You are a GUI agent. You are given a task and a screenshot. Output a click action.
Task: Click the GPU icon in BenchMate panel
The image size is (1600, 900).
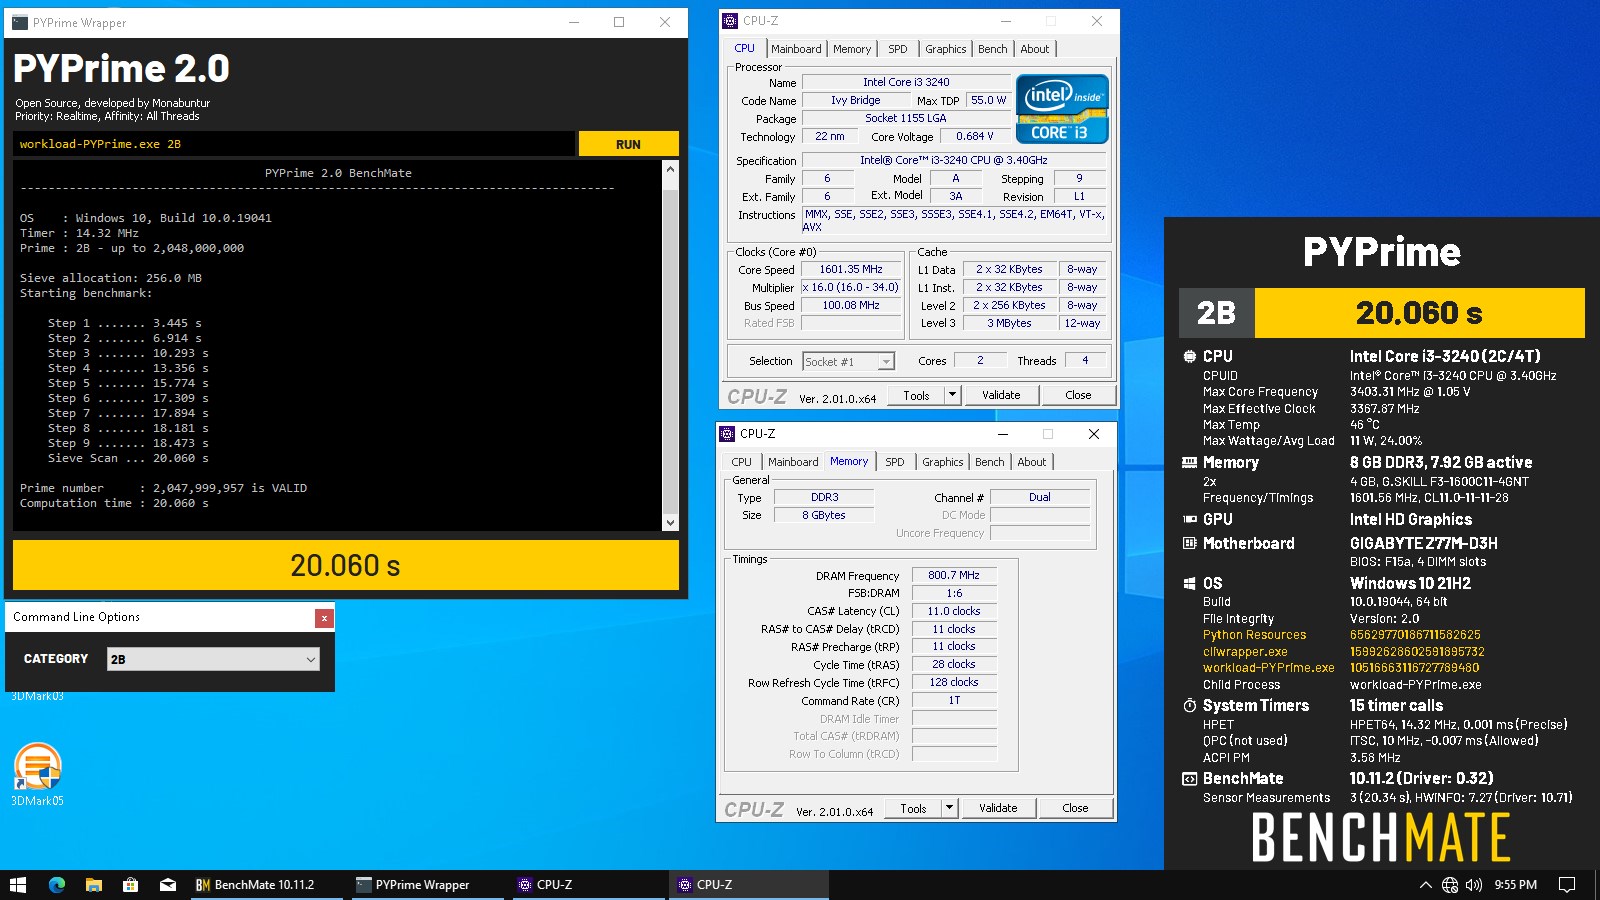[x=1189, y=519]
